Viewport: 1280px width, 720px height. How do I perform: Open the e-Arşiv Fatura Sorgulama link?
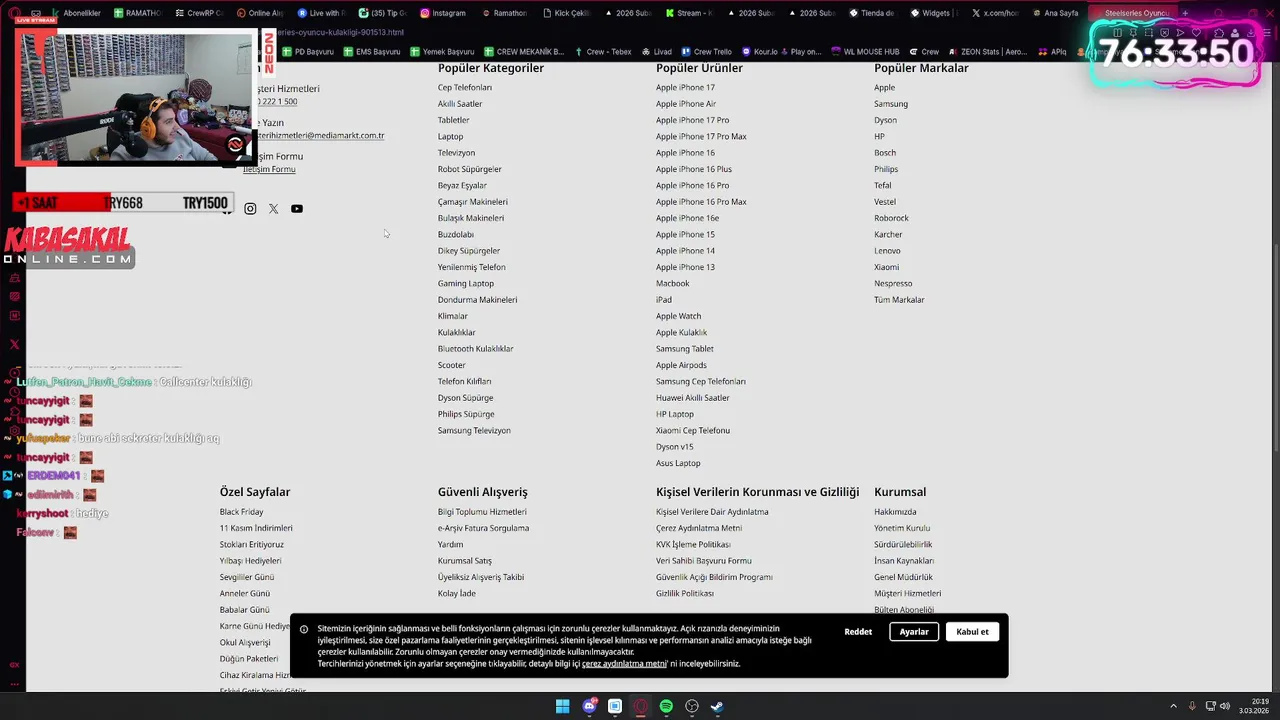pyautogui.click(x=483, y=528)
